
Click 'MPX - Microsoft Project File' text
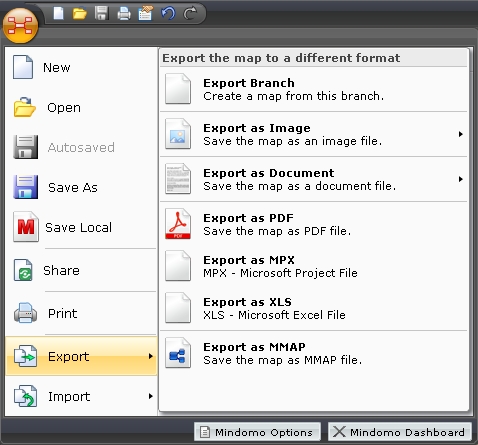[x=280, y=273]
